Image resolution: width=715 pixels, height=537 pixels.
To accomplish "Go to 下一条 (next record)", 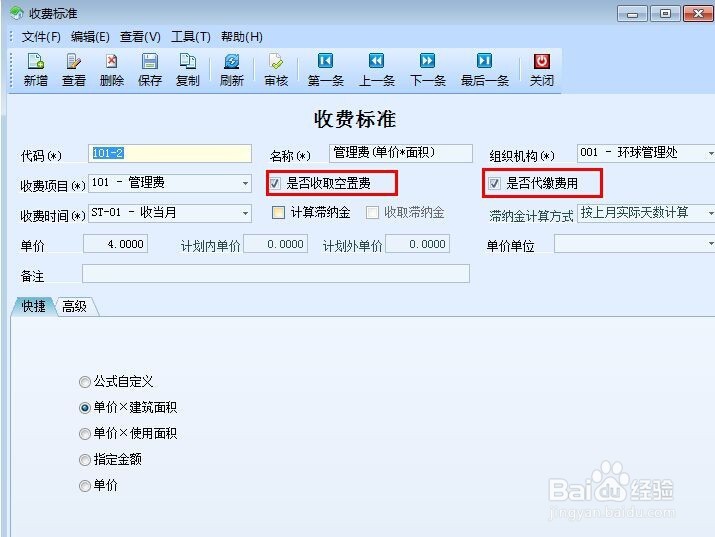I will point(427,70).
